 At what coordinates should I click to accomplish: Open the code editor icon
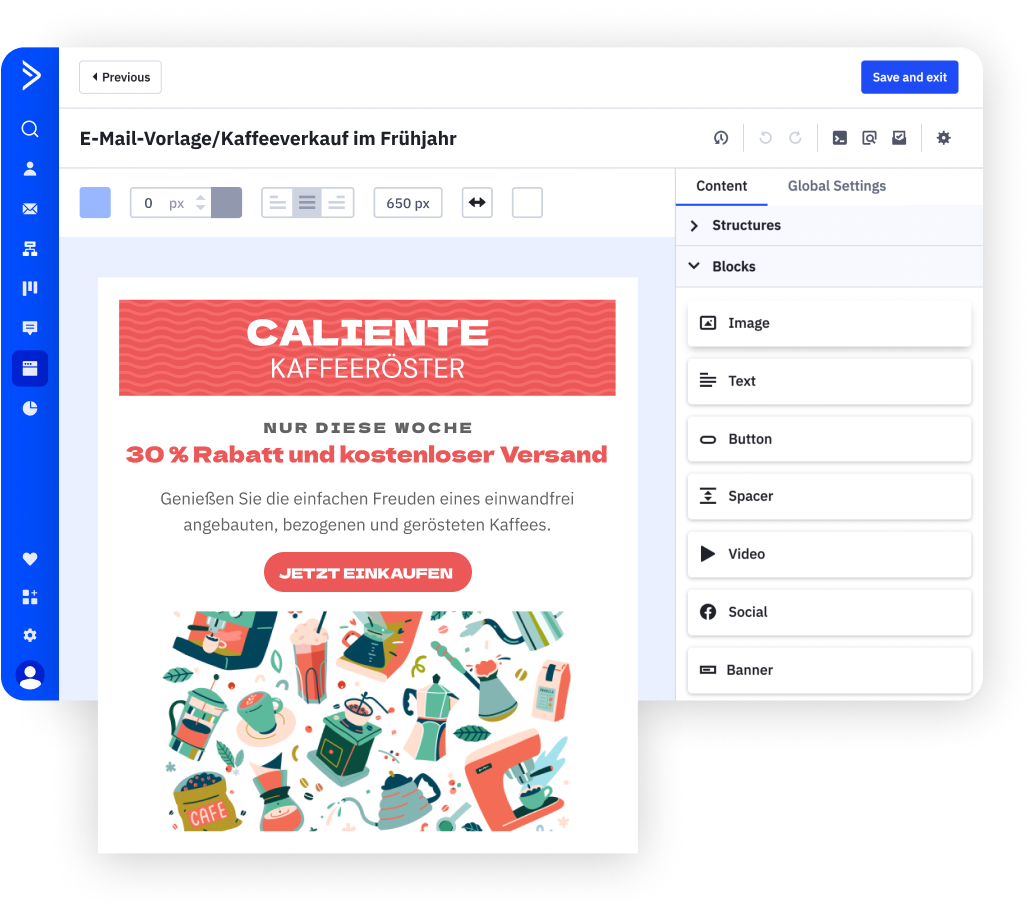[x=839, y=138]
